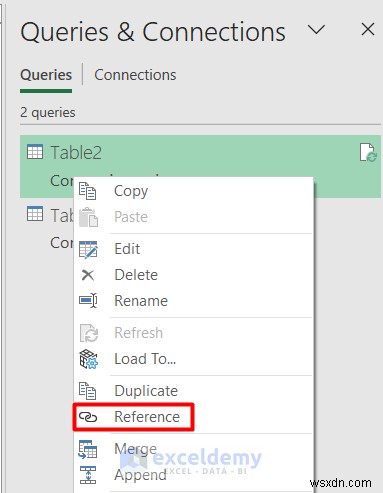
Task: Click the Table2 query table icon
Action: 35,152
